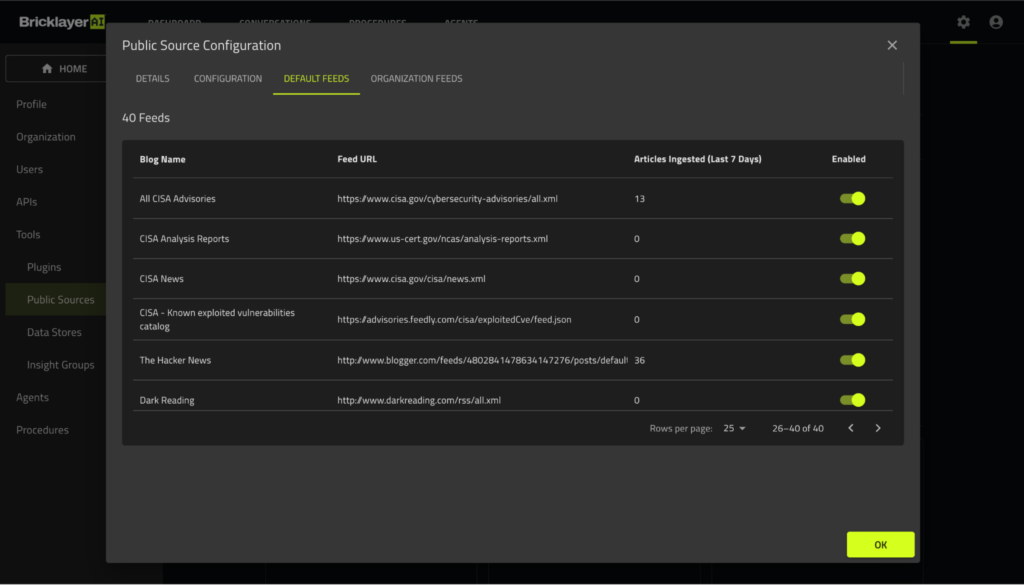Open Data Stores in the sidebar
Image resolution: width=1024 pixels, height=585 pixels.
[x=54, y=332]
